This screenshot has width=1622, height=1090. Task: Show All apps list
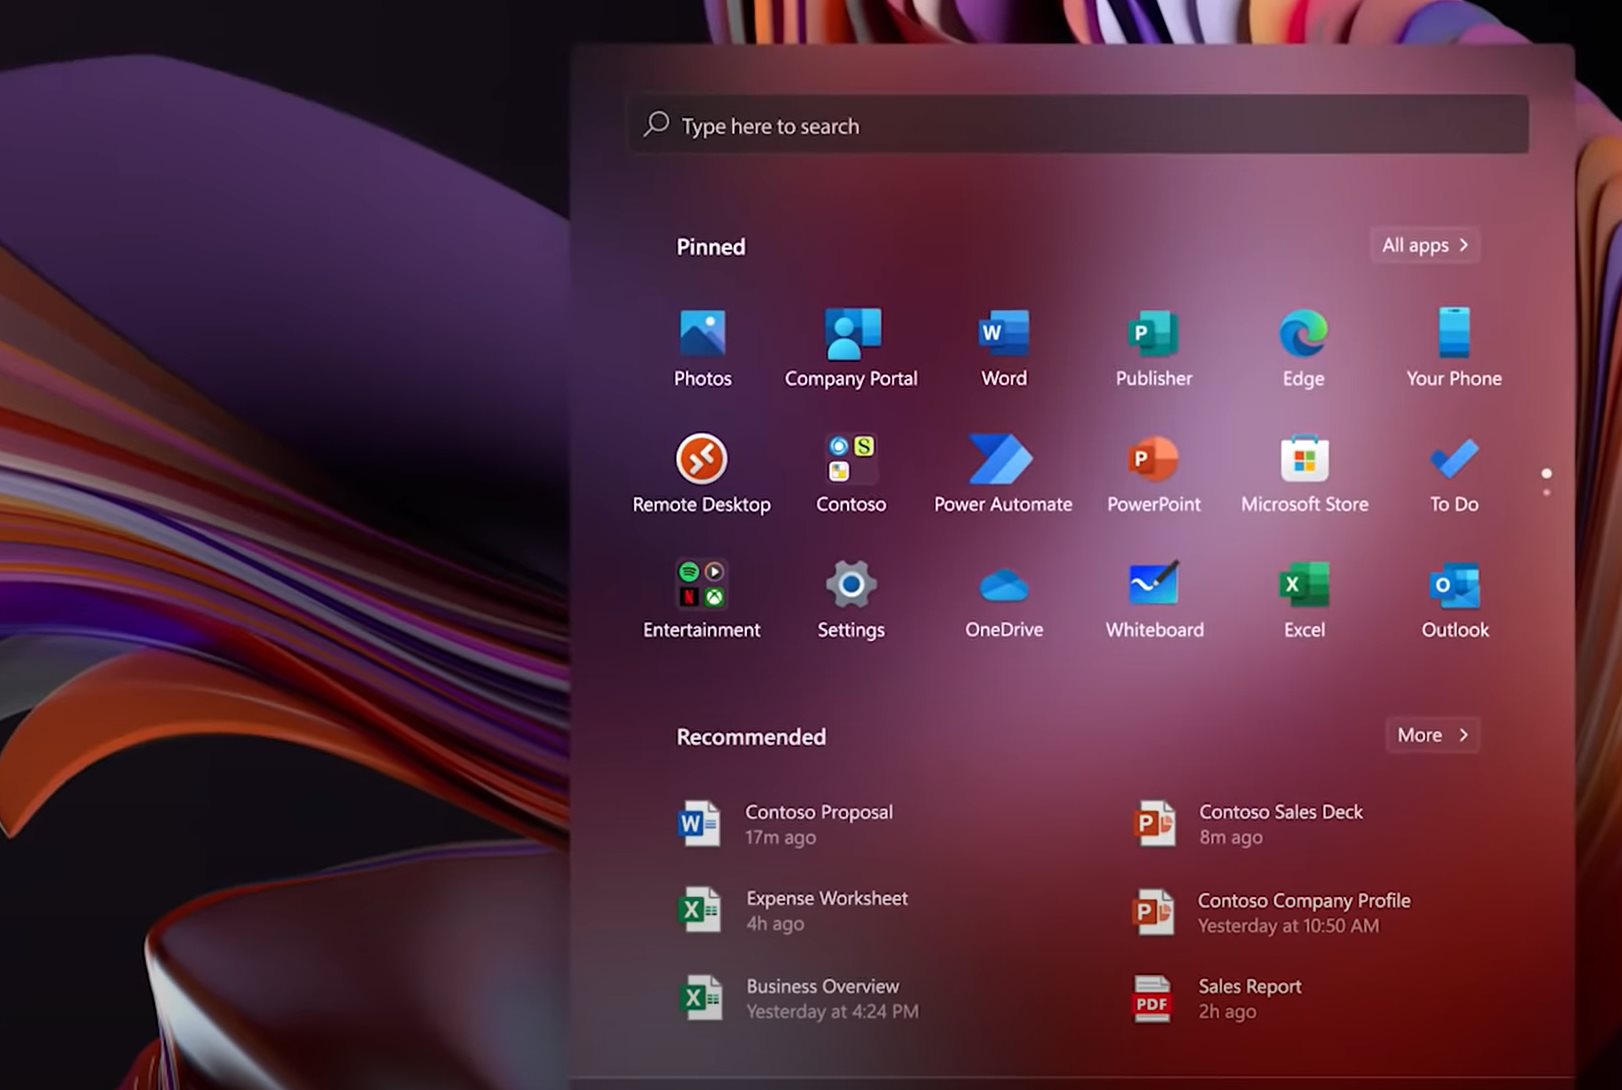[1425, 245]
